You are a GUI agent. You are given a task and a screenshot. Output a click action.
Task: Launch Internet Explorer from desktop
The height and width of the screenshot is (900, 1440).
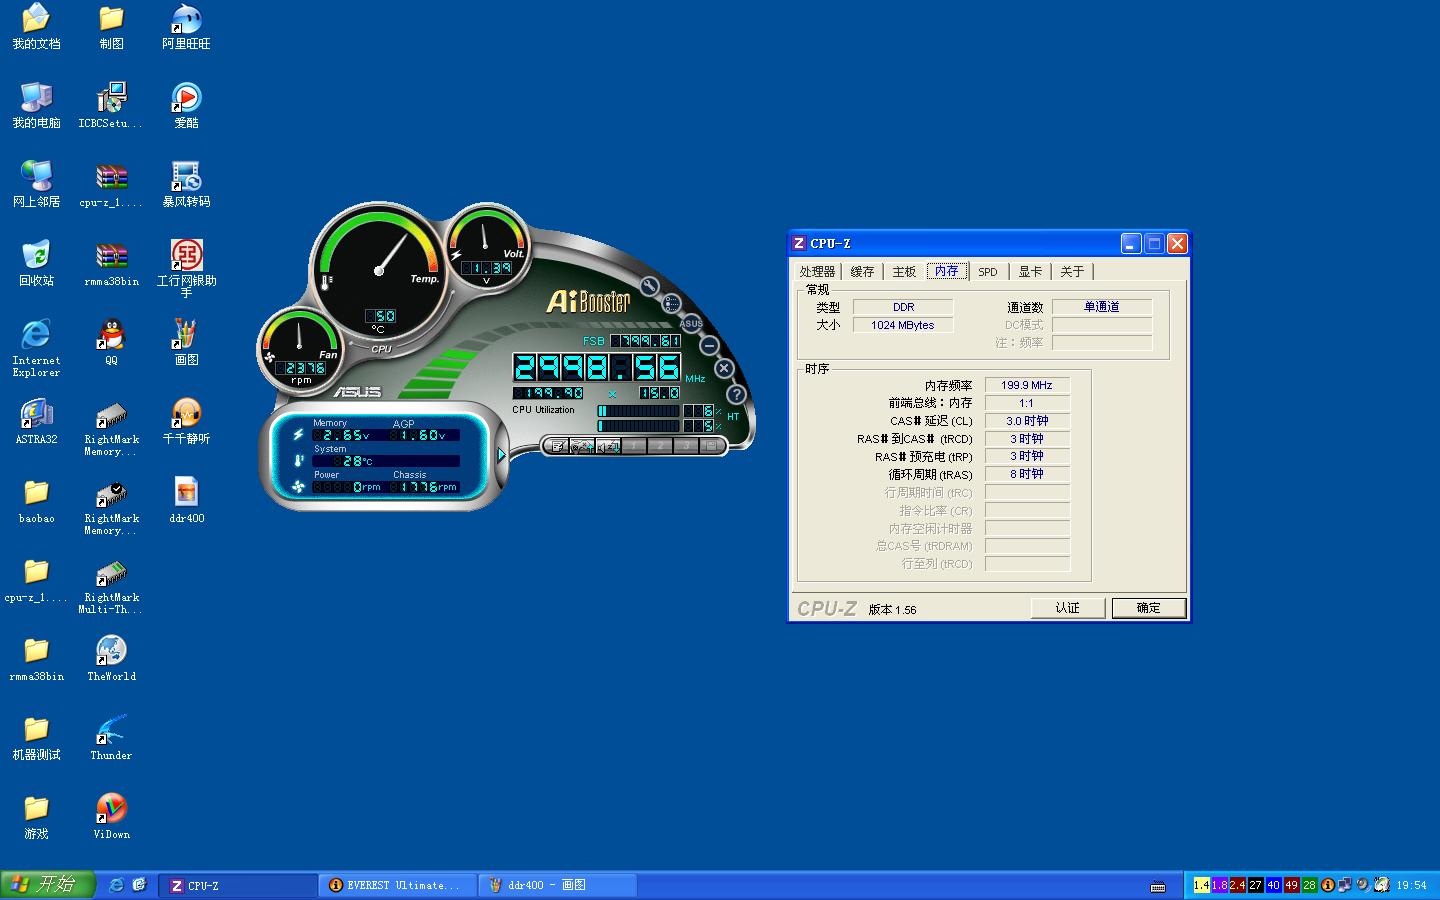(x=36, y=348)
